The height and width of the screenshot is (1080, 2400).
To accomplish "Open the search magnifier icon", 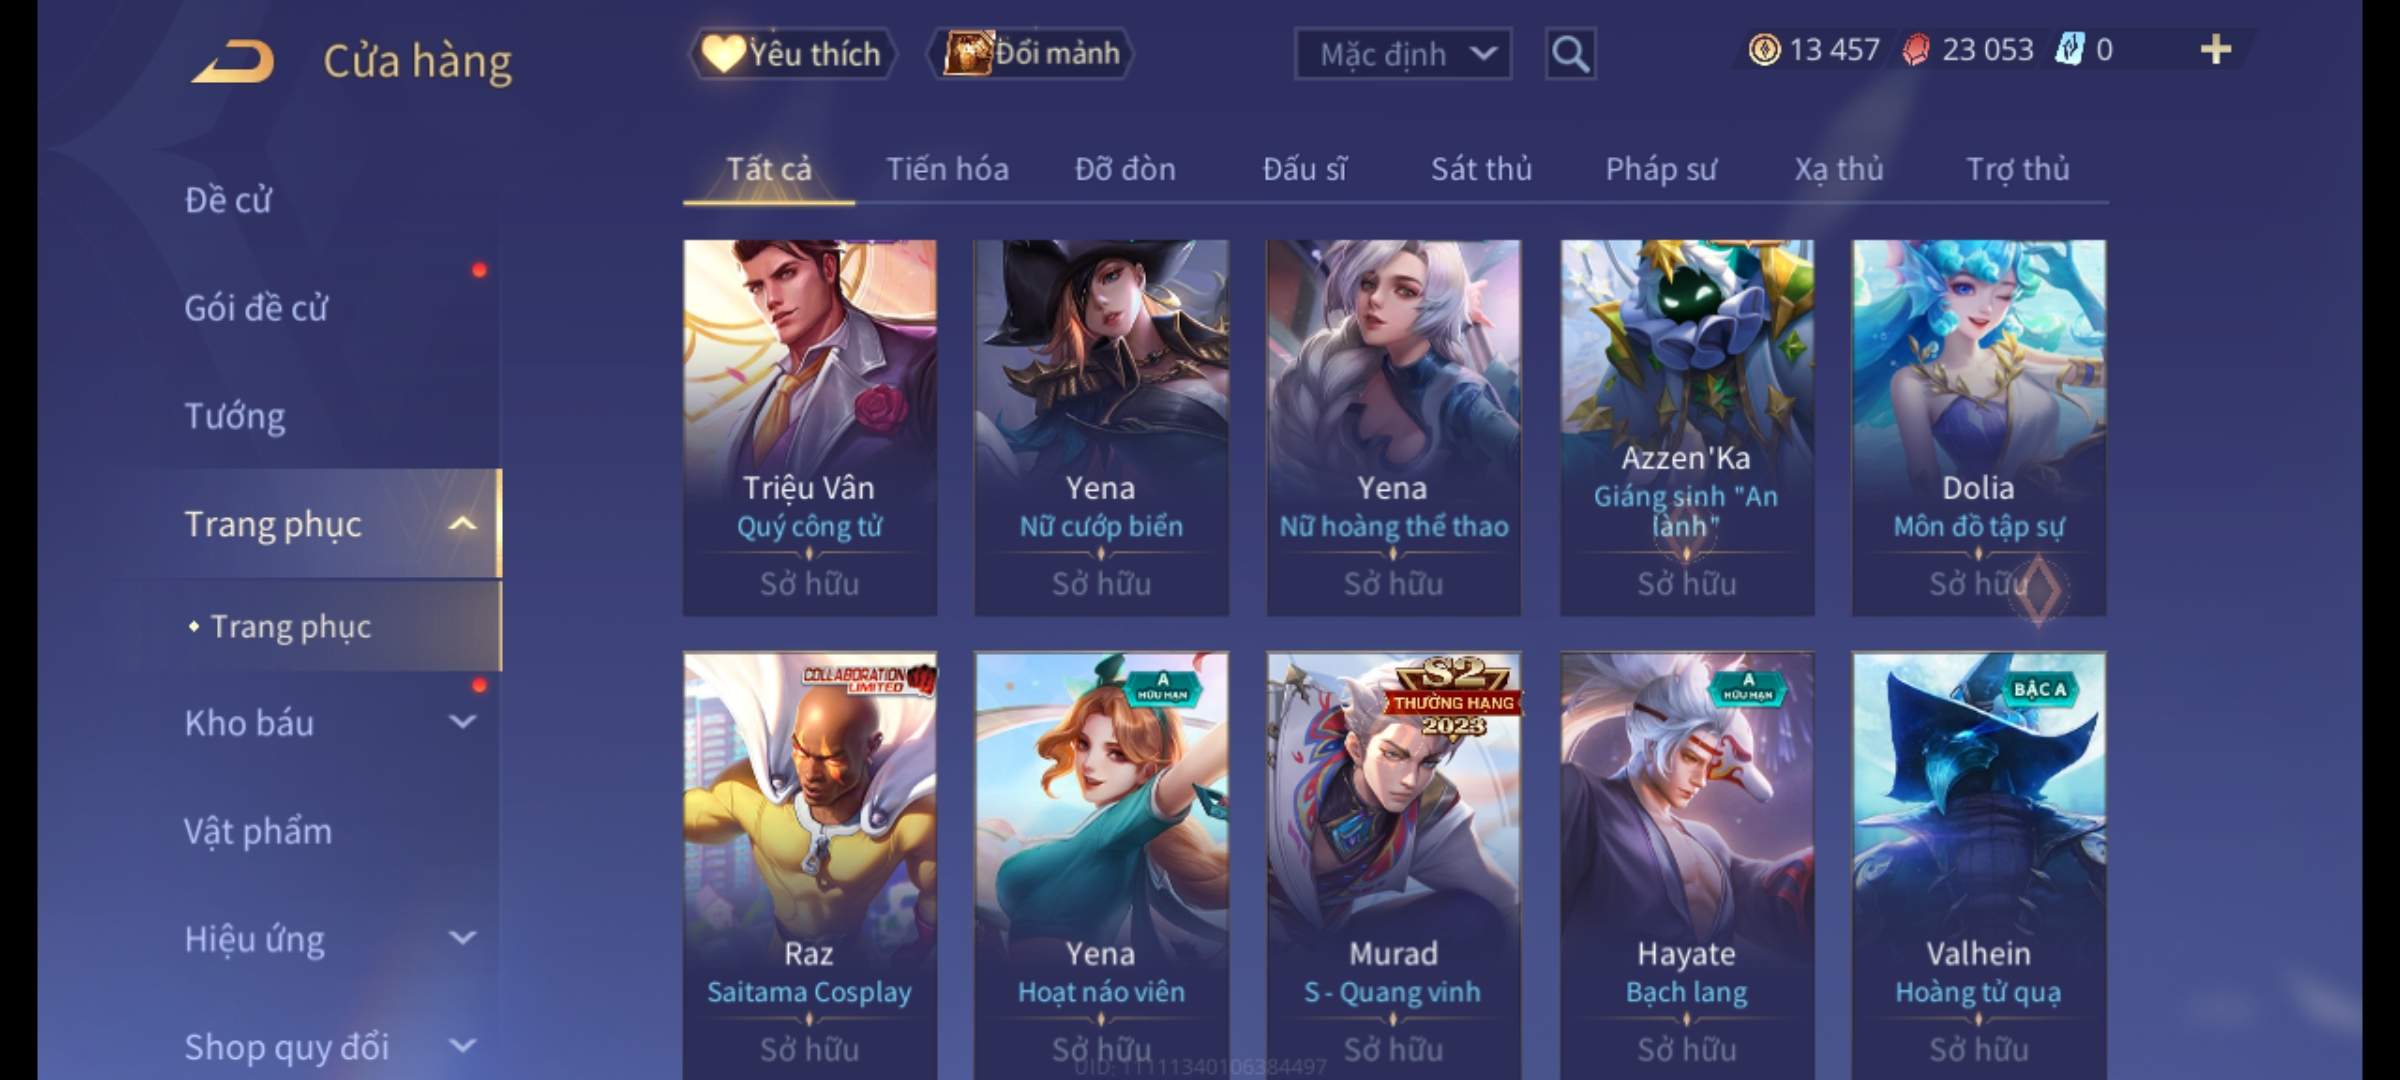I will tap(1570, 54).
